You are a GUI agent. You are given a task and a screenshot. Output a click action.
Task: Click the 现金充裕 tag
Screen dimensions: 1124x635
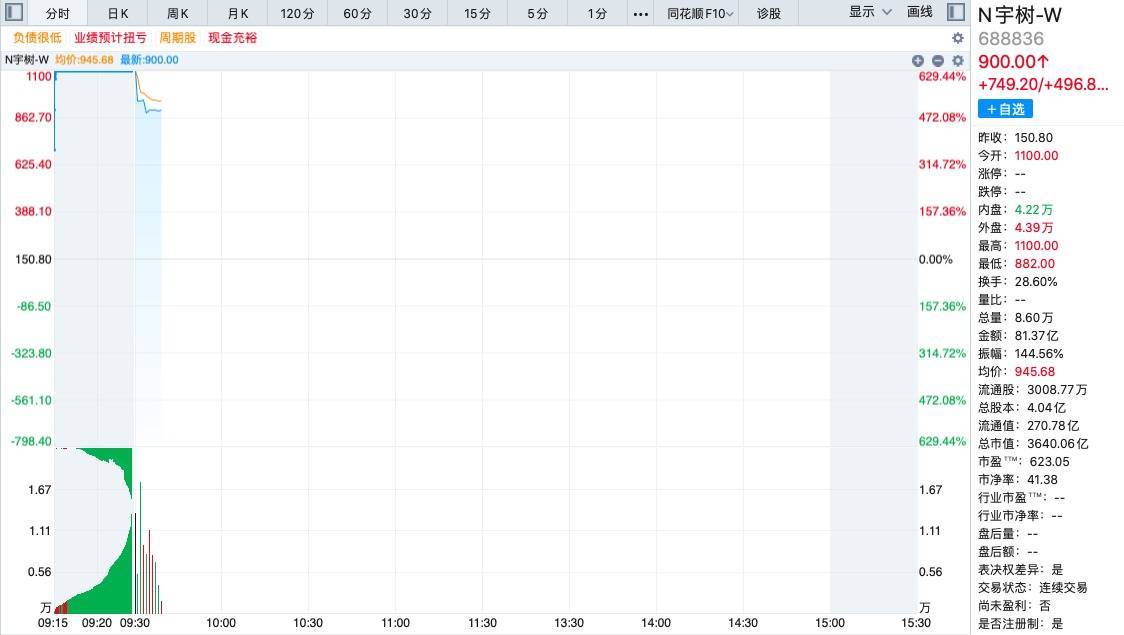tap(232, 38)
